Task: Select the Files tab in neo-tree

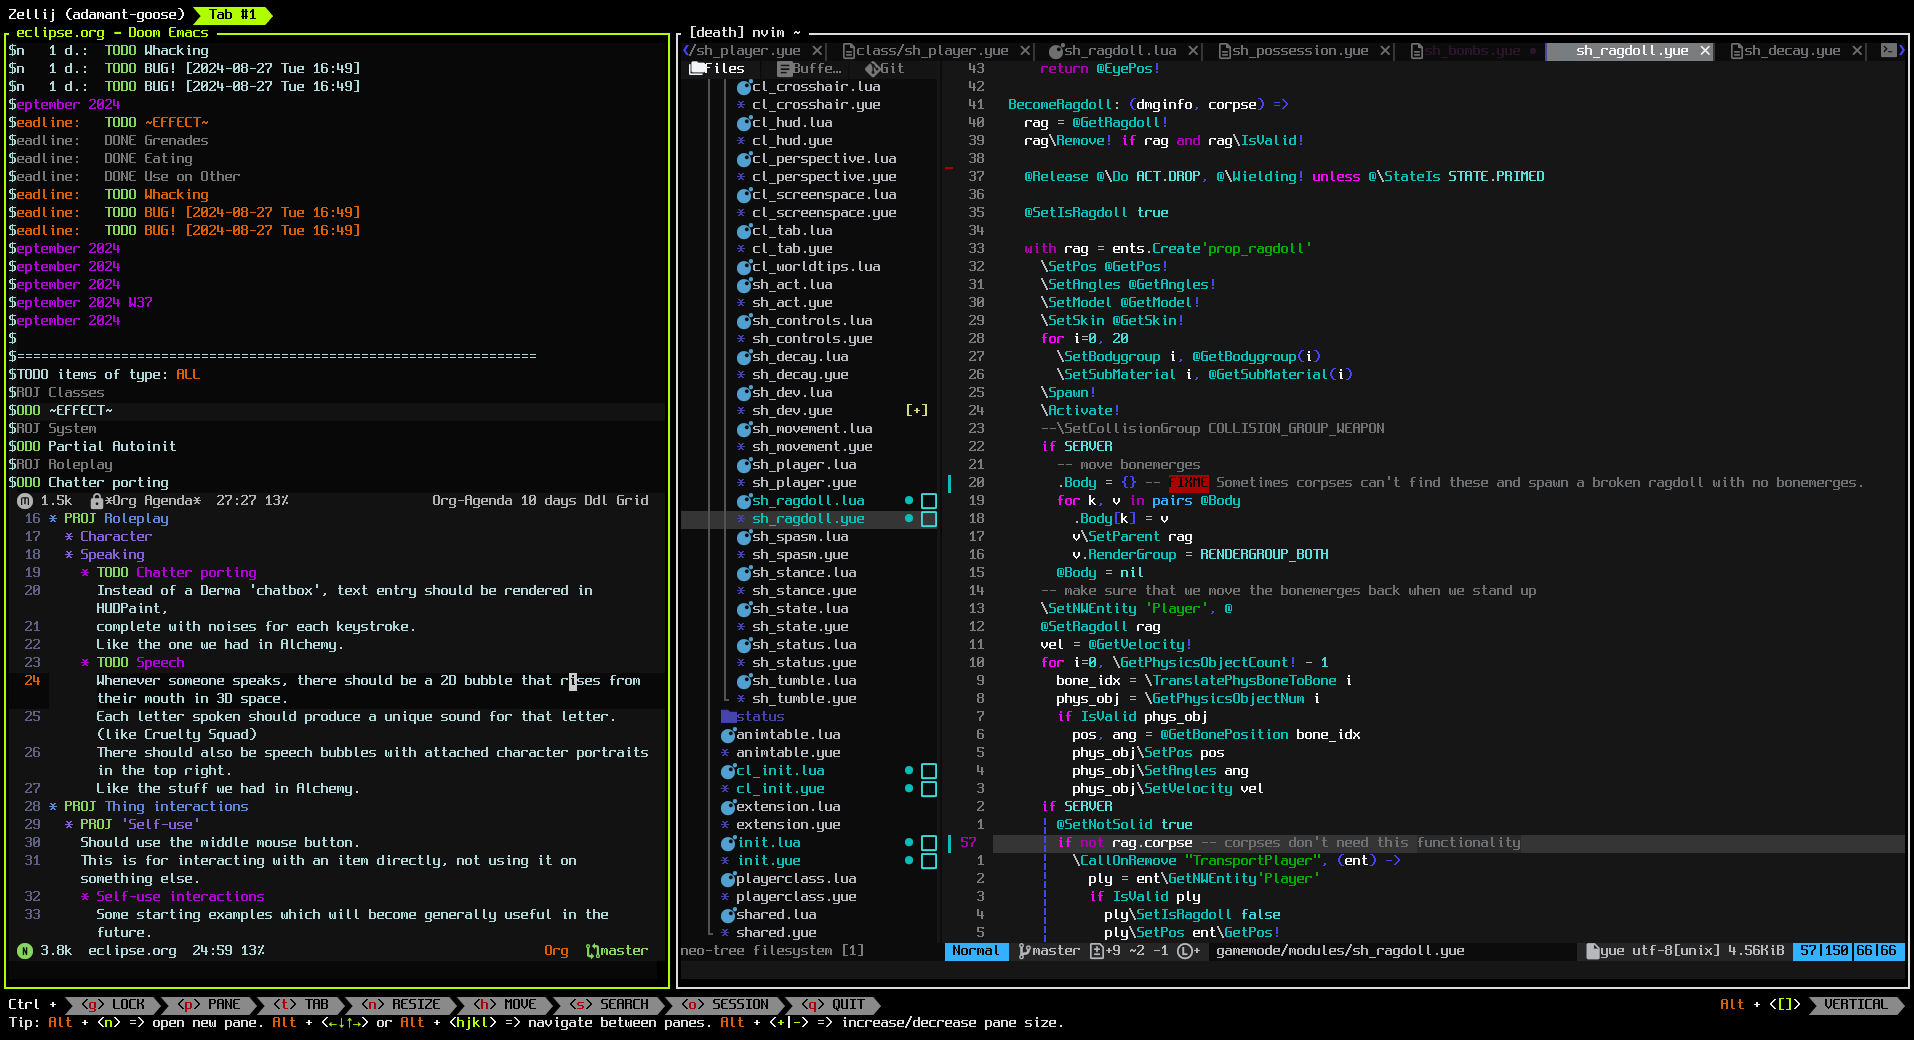Action: 716,69
